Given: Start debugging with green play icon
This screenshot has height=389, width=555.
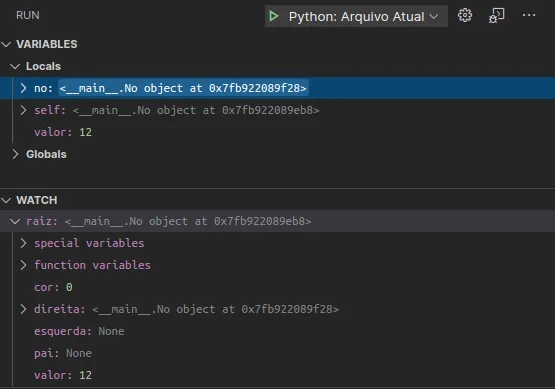Looking at the screenshot, I should point(273,16).
